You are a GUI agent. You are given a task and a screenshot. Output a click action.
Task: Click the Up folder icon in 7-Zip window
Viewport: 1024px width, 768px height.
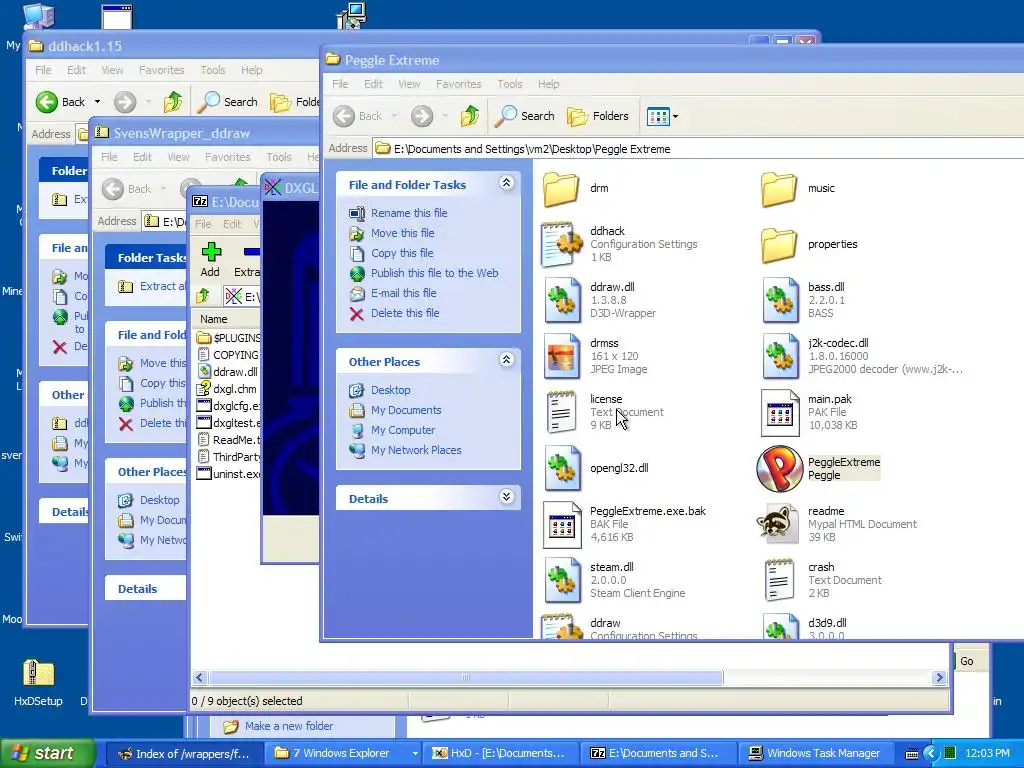click(x=202, y=296)
